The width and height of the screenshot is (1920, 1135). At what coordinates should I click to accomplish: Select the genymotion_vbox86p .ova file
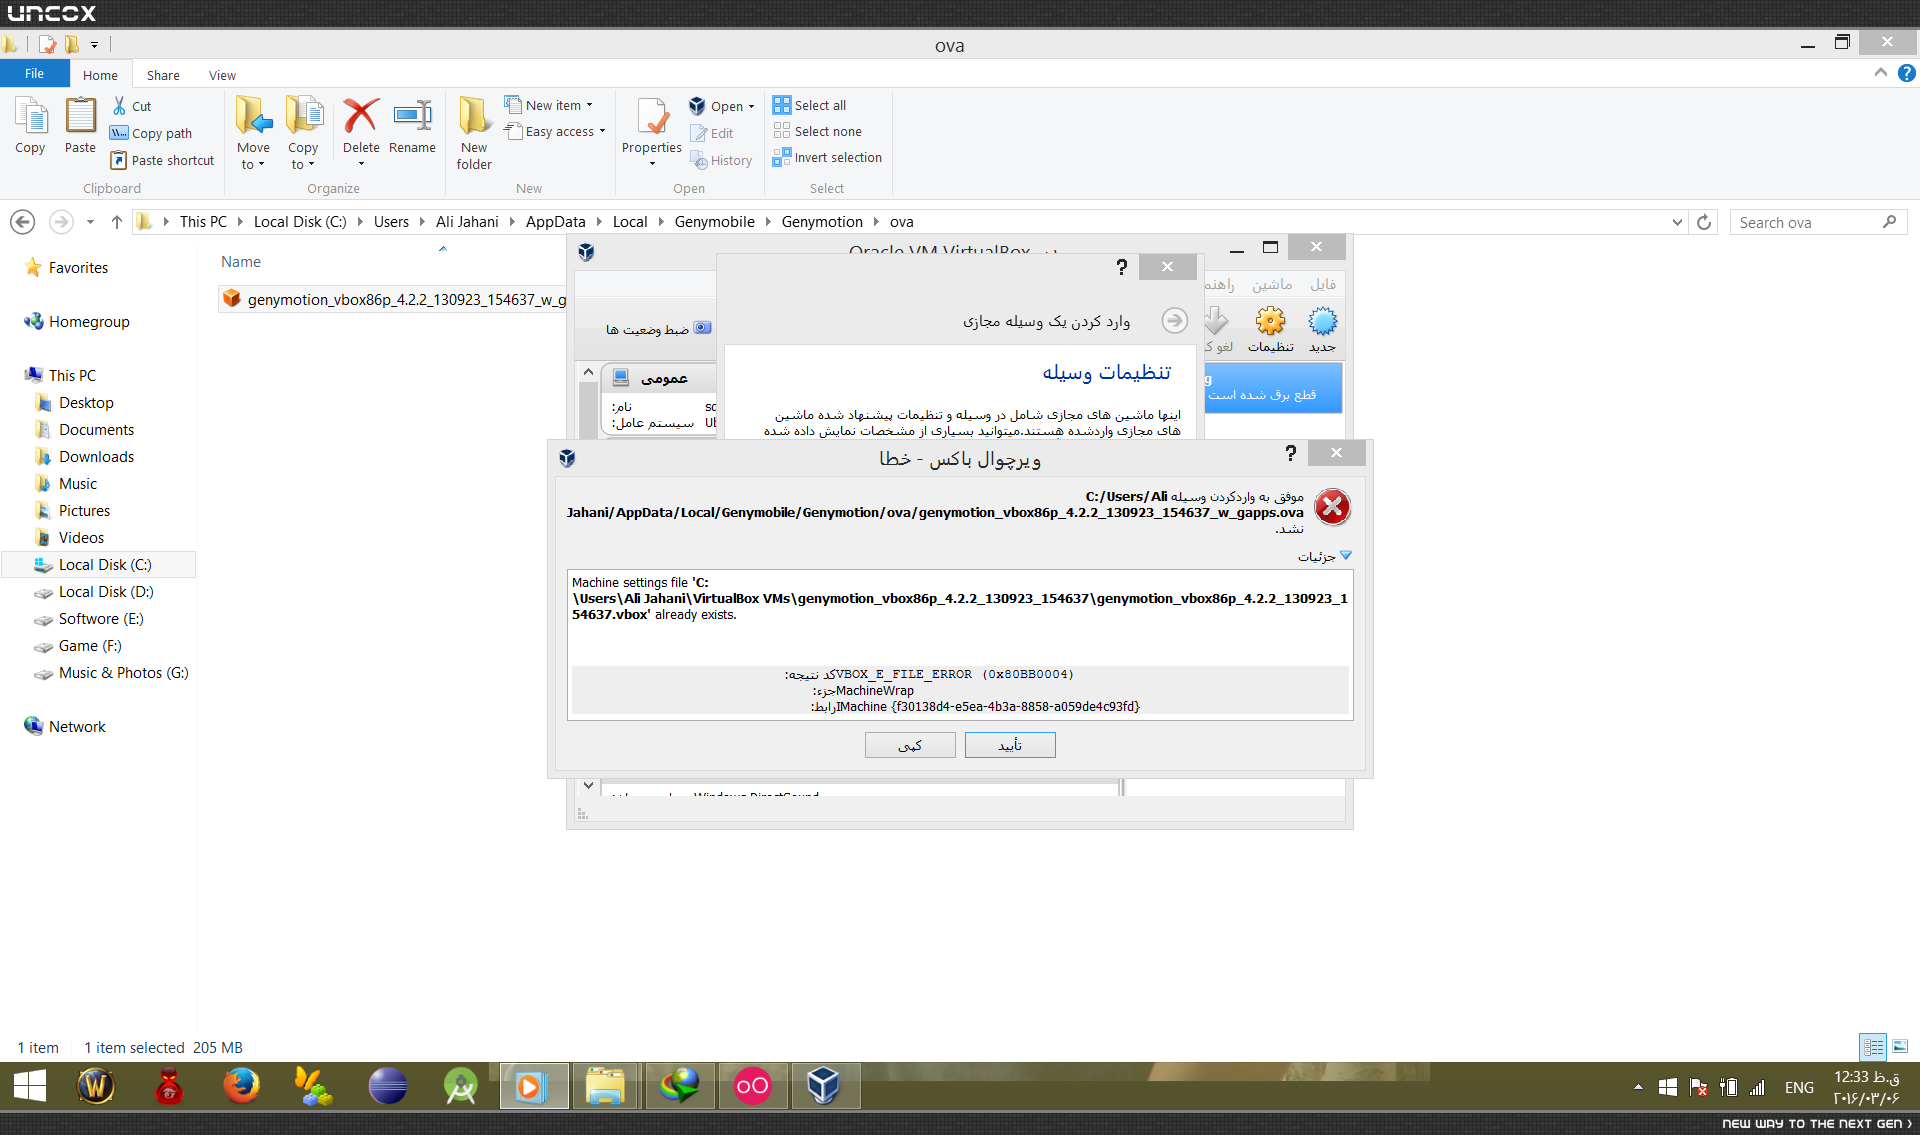coord(395,299)
